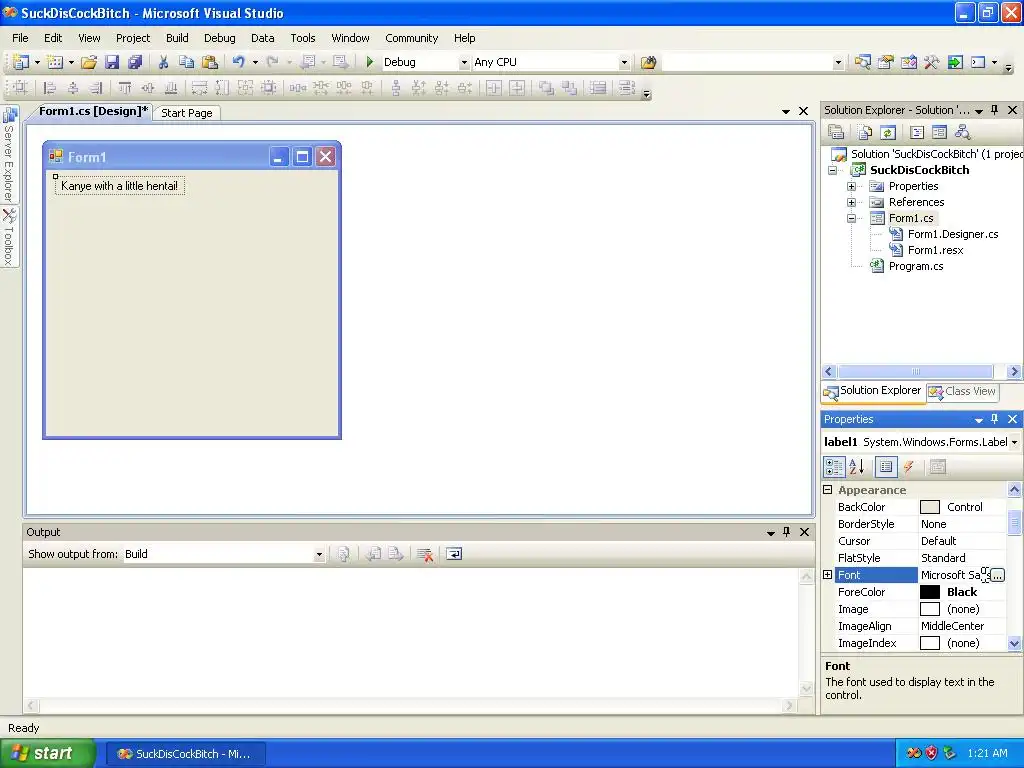Click the New Project toolbar icon
The image size is (1024, 768).
[20, 62]
